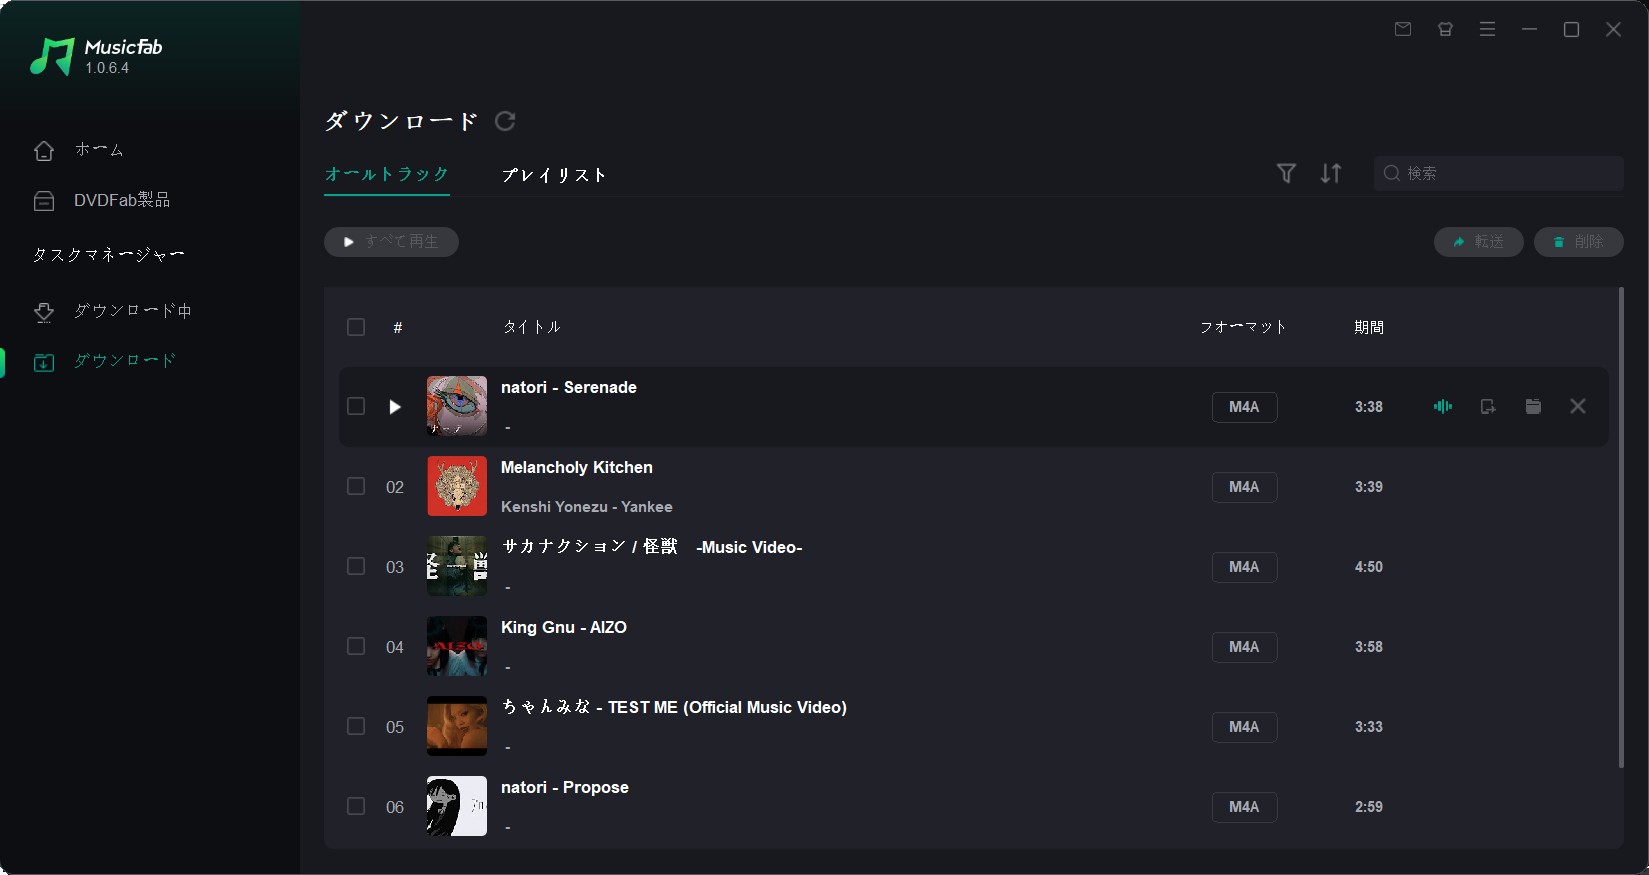The image size is (1649, 875).
Task: Open the Melancholy Kitchen album thumbnail
Action: pos(457,486)
